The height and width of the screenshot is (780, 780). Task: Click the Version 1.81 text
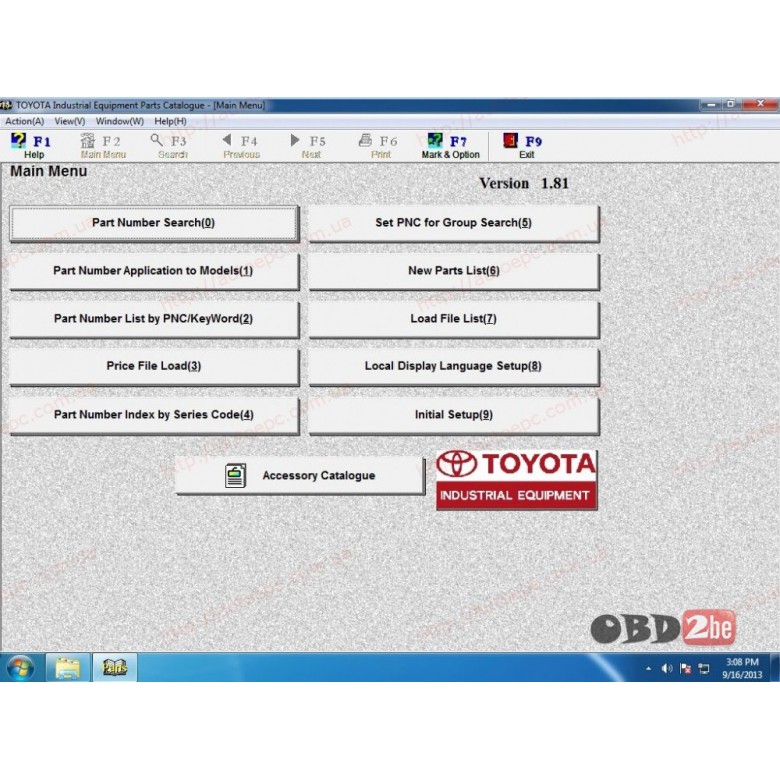524,184
